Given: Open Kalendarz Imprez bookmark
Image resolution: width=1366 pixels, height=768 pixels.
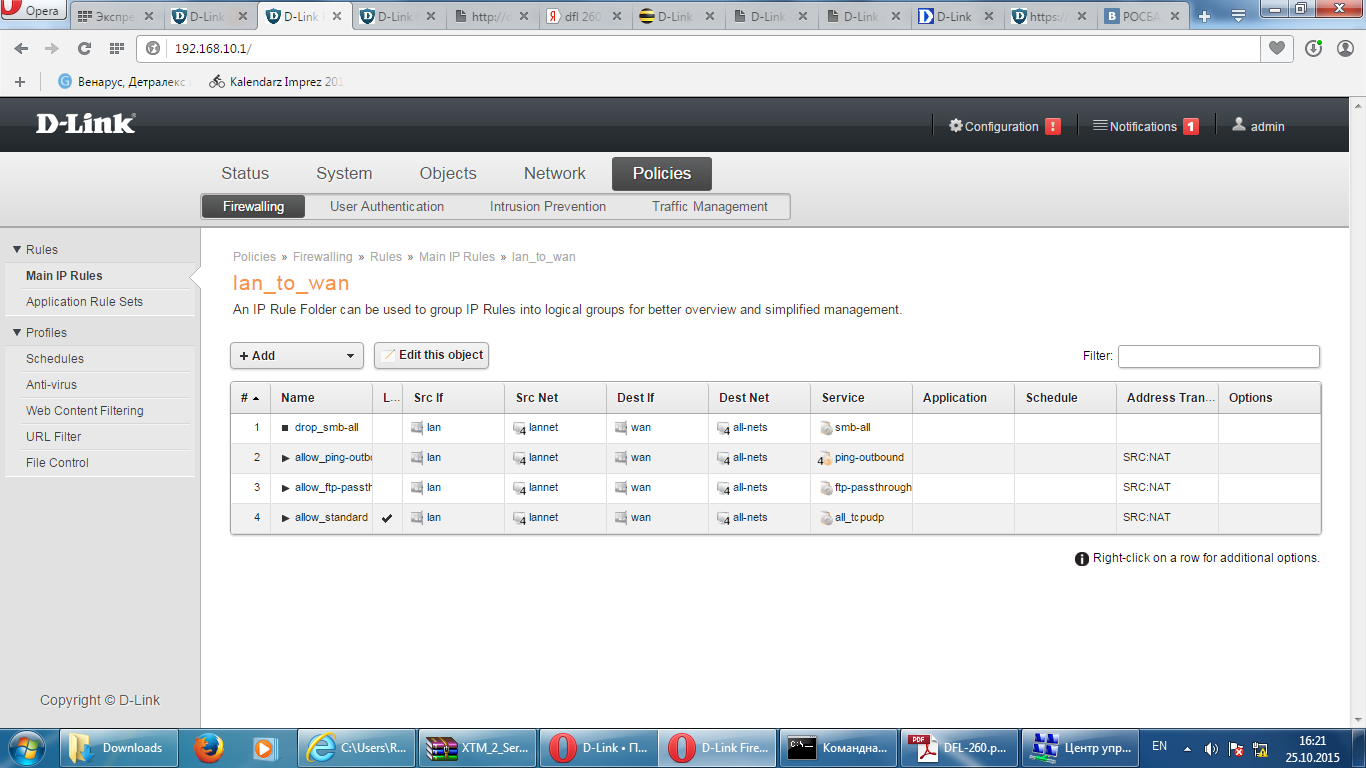Looking at the screenshot, I should tap(276, 82).
